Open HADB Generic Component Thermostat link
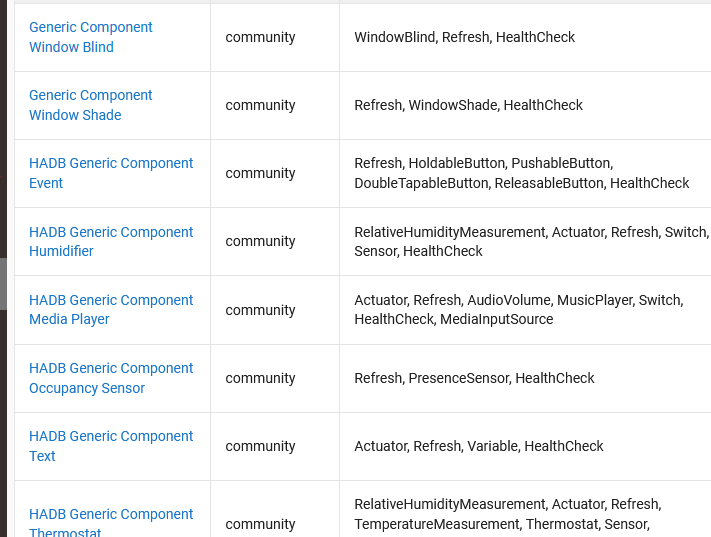711x537 pixels. tap(111, 524)
